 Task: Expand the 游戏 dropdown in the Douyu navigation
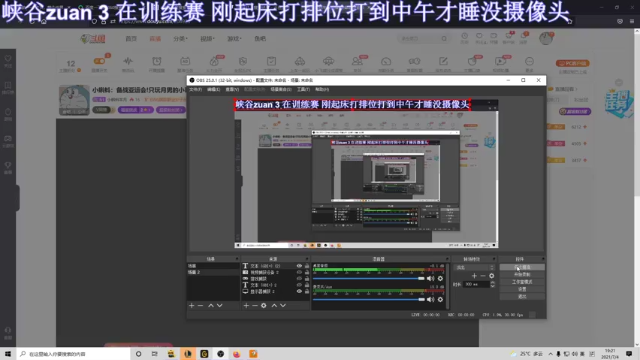234,39
